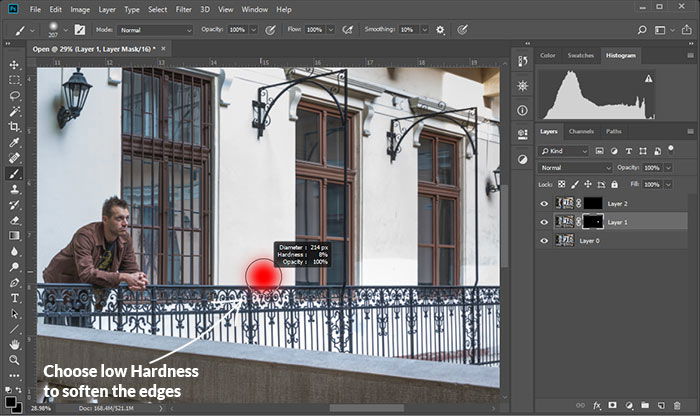This screenshot has height=416, width=700.
Task: Select the Dodge tool
Action: 14,267
